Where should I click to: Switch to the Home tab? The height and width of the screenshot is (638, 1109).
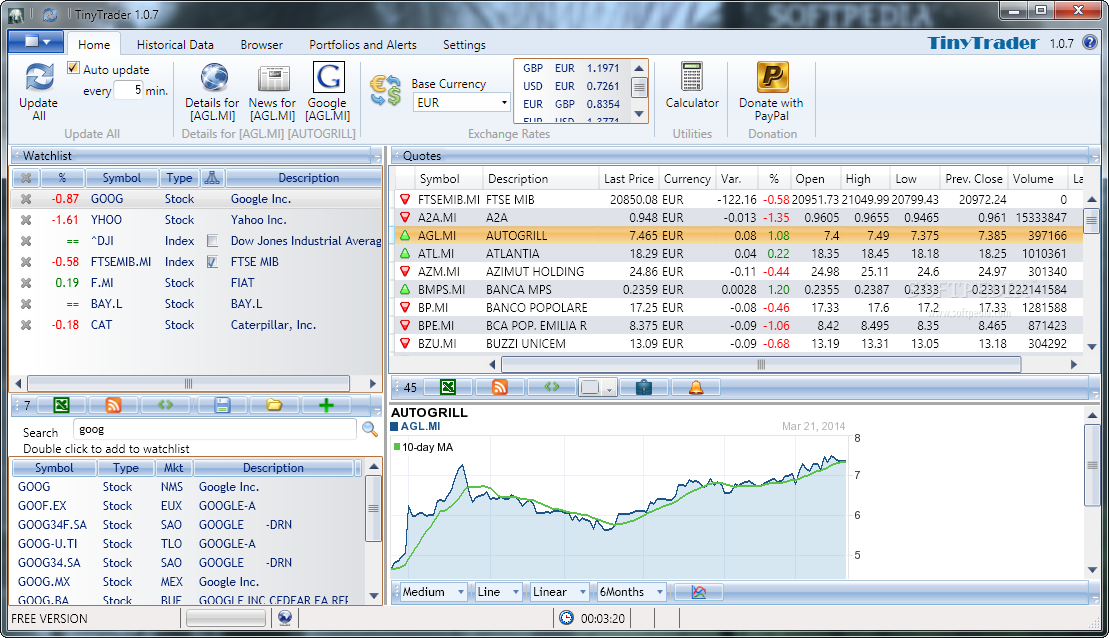[x=94, y=44]
